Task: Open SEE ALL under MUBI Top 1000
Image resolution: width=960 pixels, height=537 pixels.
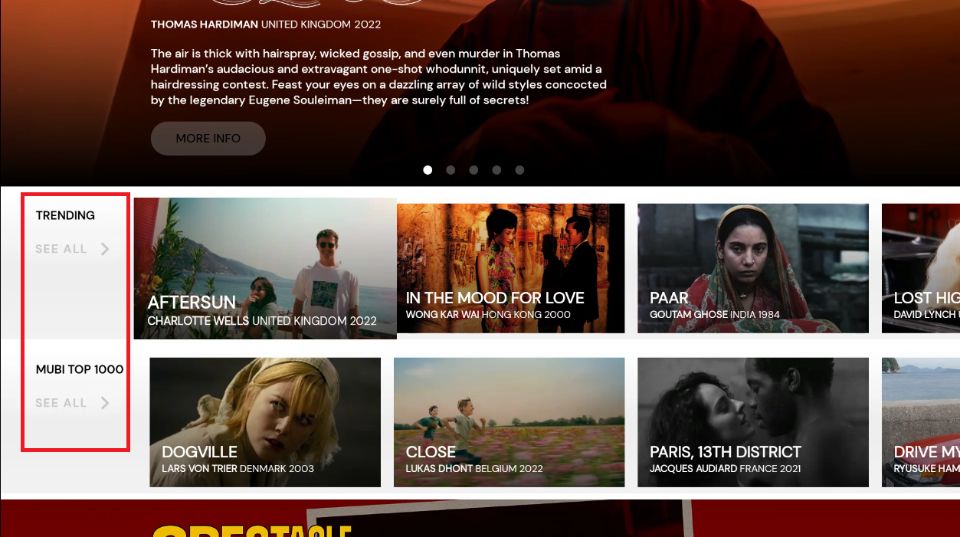Action: (61, 403)
